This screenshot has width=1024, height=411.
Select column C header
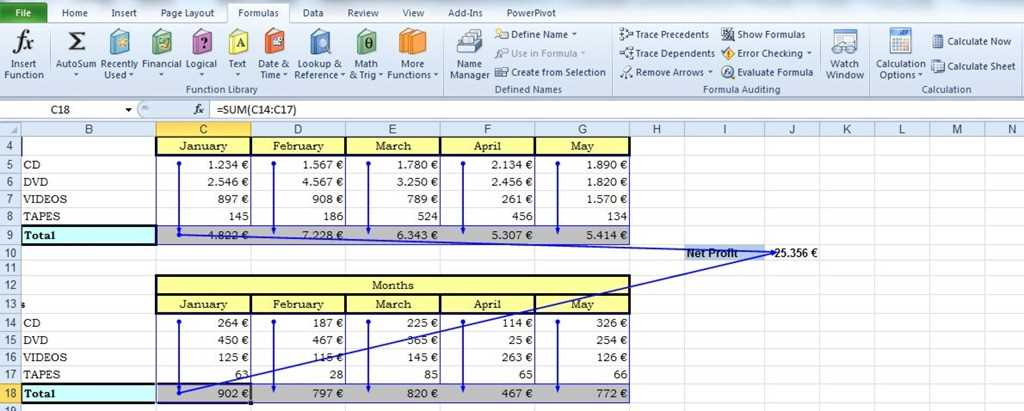point(203,129)
